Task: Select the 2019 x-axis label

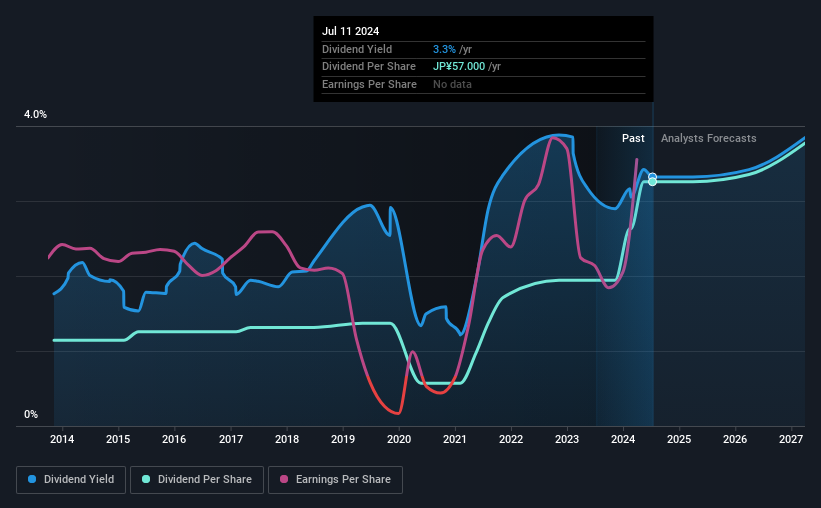Action: tap(342, 439)
